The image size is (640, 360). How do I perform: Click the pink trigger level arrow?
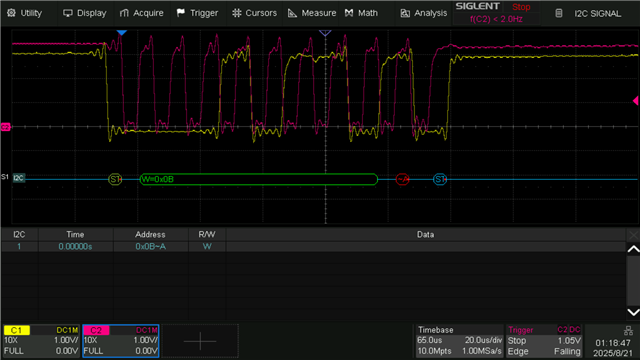coord(636,100)
